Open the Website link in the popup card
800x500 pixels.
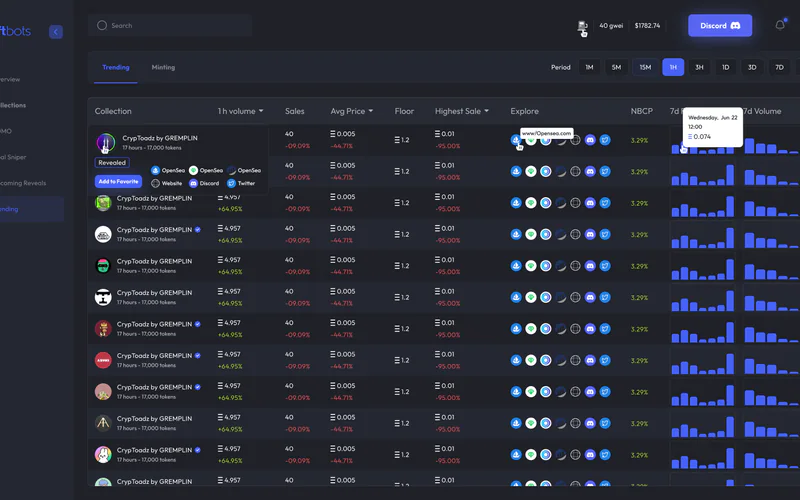point(167,183)
